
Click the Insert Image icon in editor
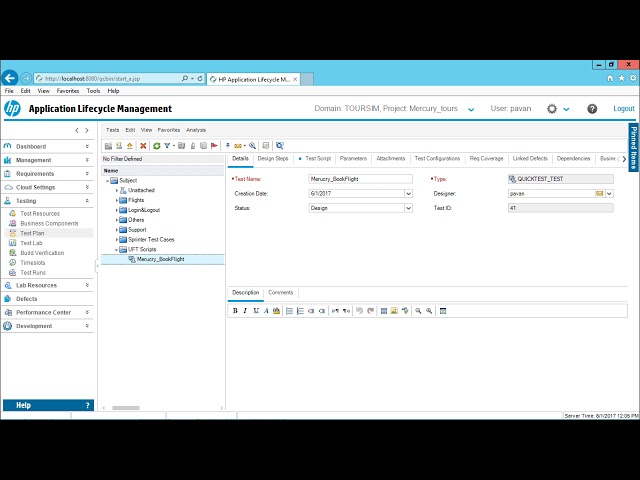point(394,311)
